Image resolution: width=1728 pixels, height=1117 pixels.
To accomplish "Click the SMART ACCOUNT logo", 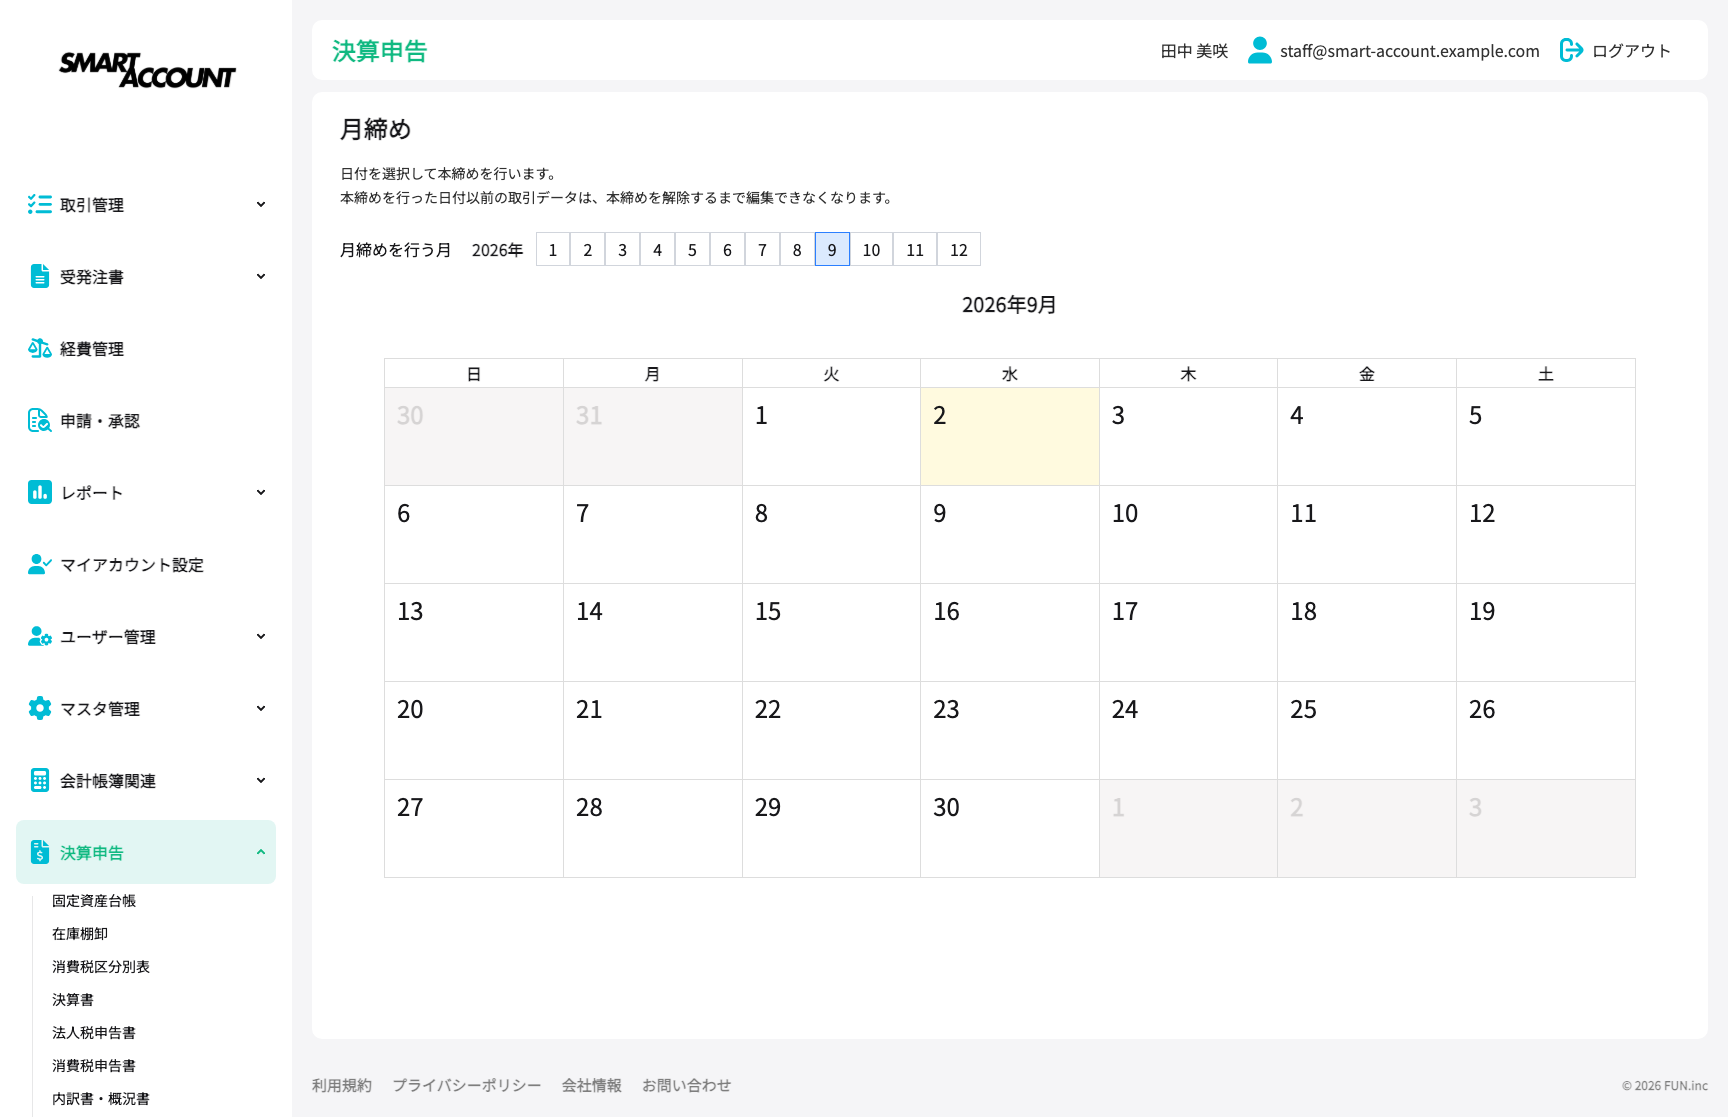I will coord(147,70).
